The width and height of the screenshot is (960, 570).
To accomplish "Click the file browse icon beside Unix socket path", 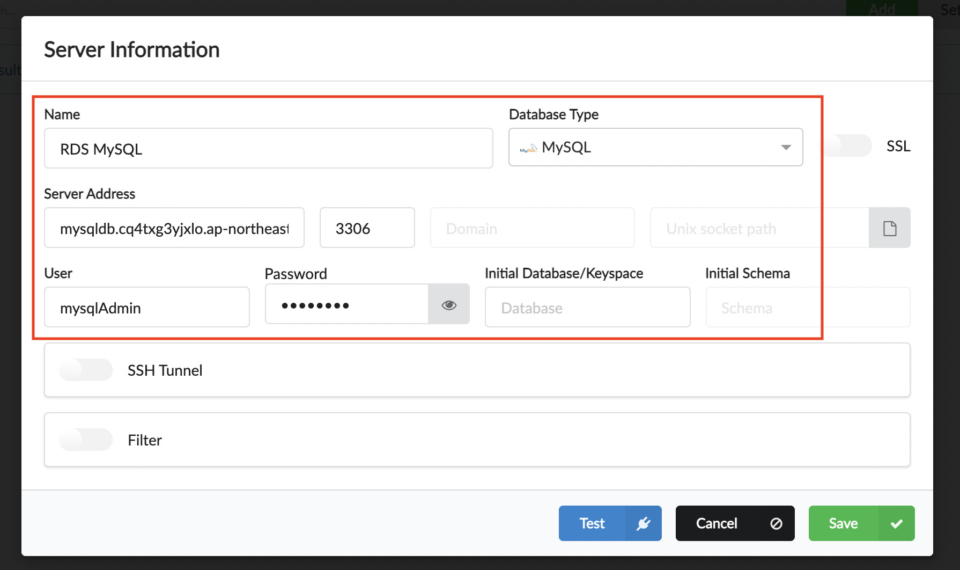I will 889,228.
